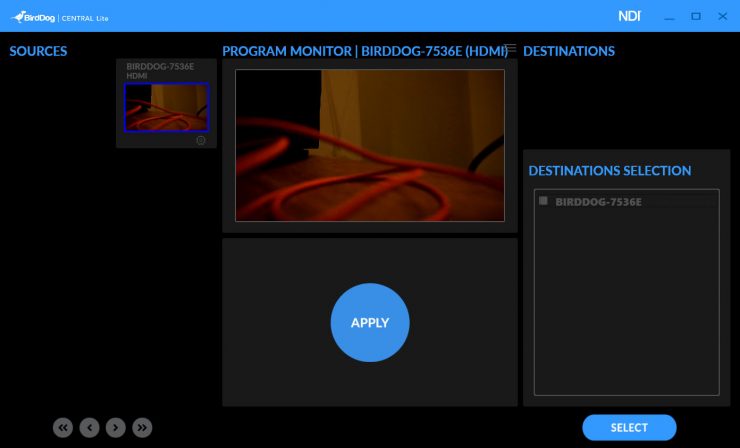Click the first page double-arrow button
The image size is (740, 448).
click(63, 428)
